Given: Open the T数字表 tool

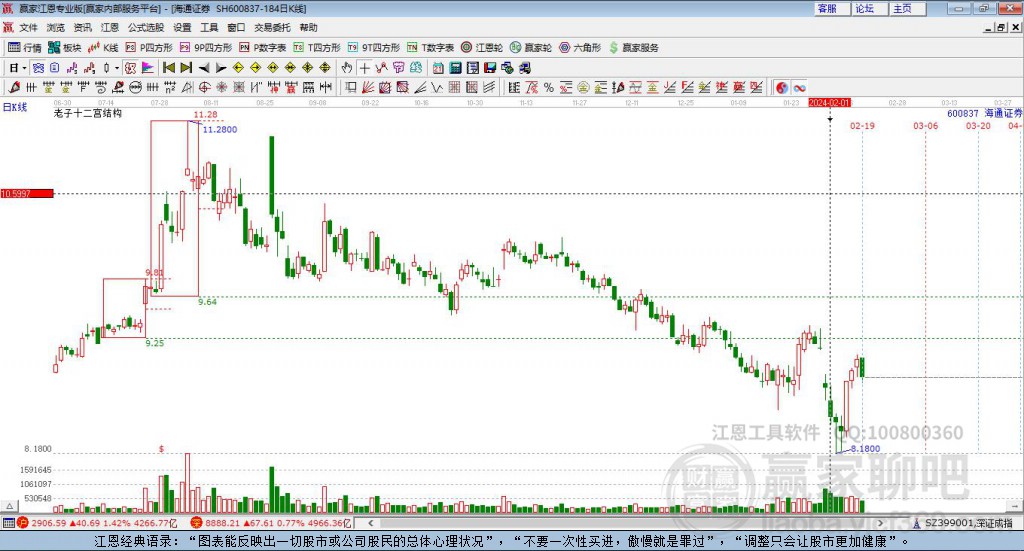Looking at the screenshot, I should [430, 48].
